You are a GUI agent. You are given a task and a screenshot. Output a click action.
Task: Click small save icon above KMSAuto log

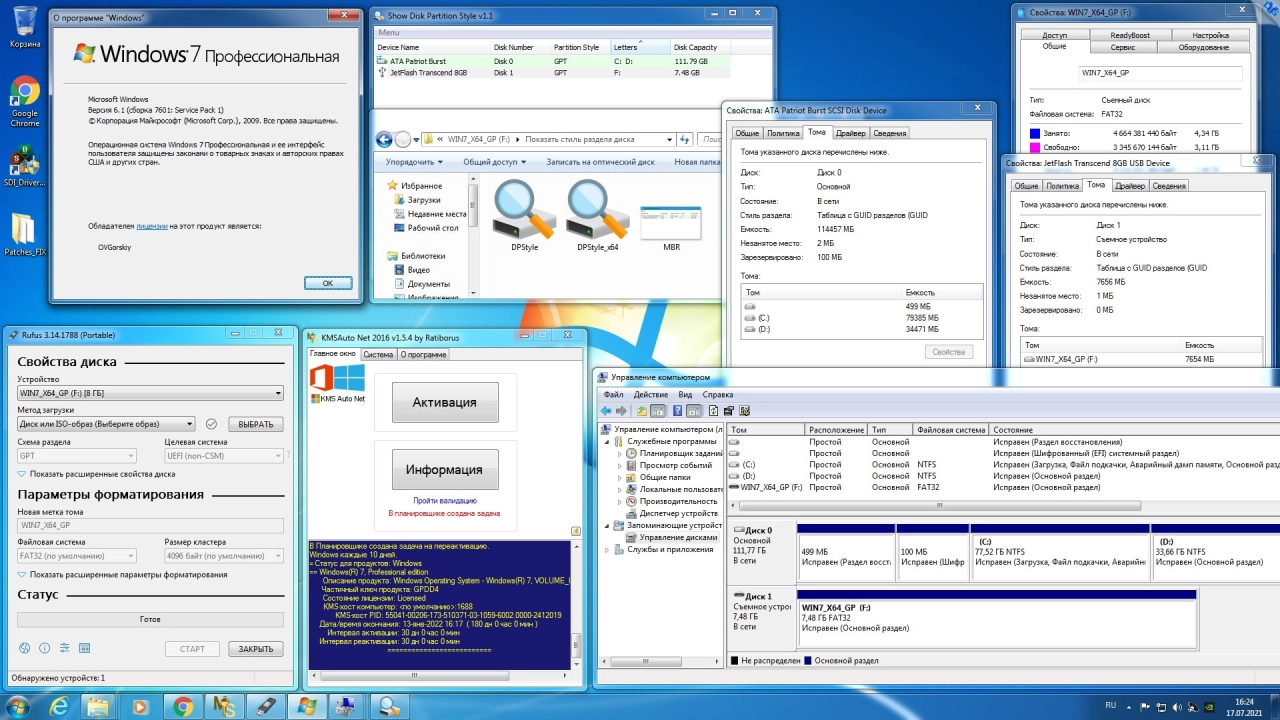click(575, 531)
